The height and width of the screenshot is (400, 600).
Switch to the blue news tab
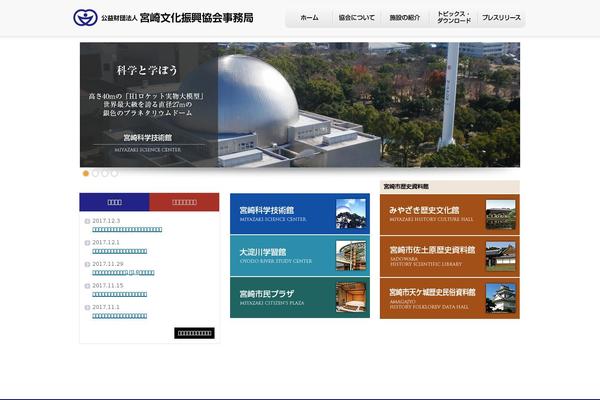[x=114, y=202]
